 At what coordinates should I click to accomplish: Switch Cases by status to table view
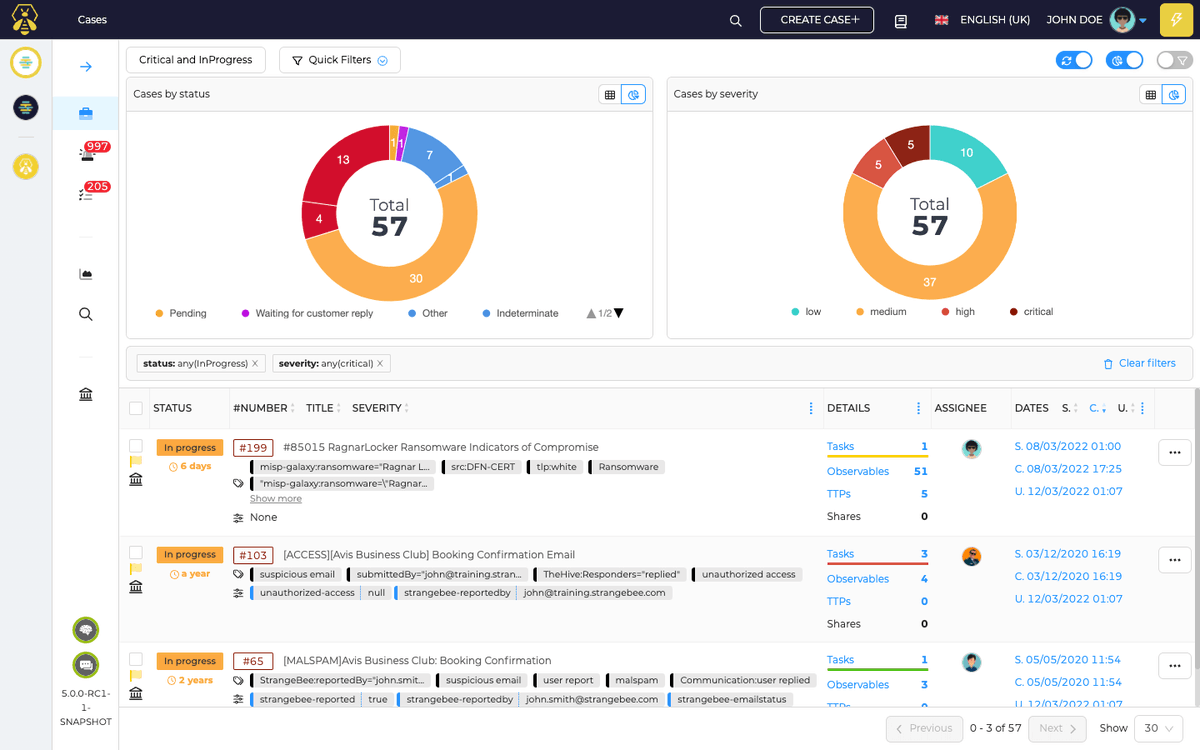[x=610, y=94]
